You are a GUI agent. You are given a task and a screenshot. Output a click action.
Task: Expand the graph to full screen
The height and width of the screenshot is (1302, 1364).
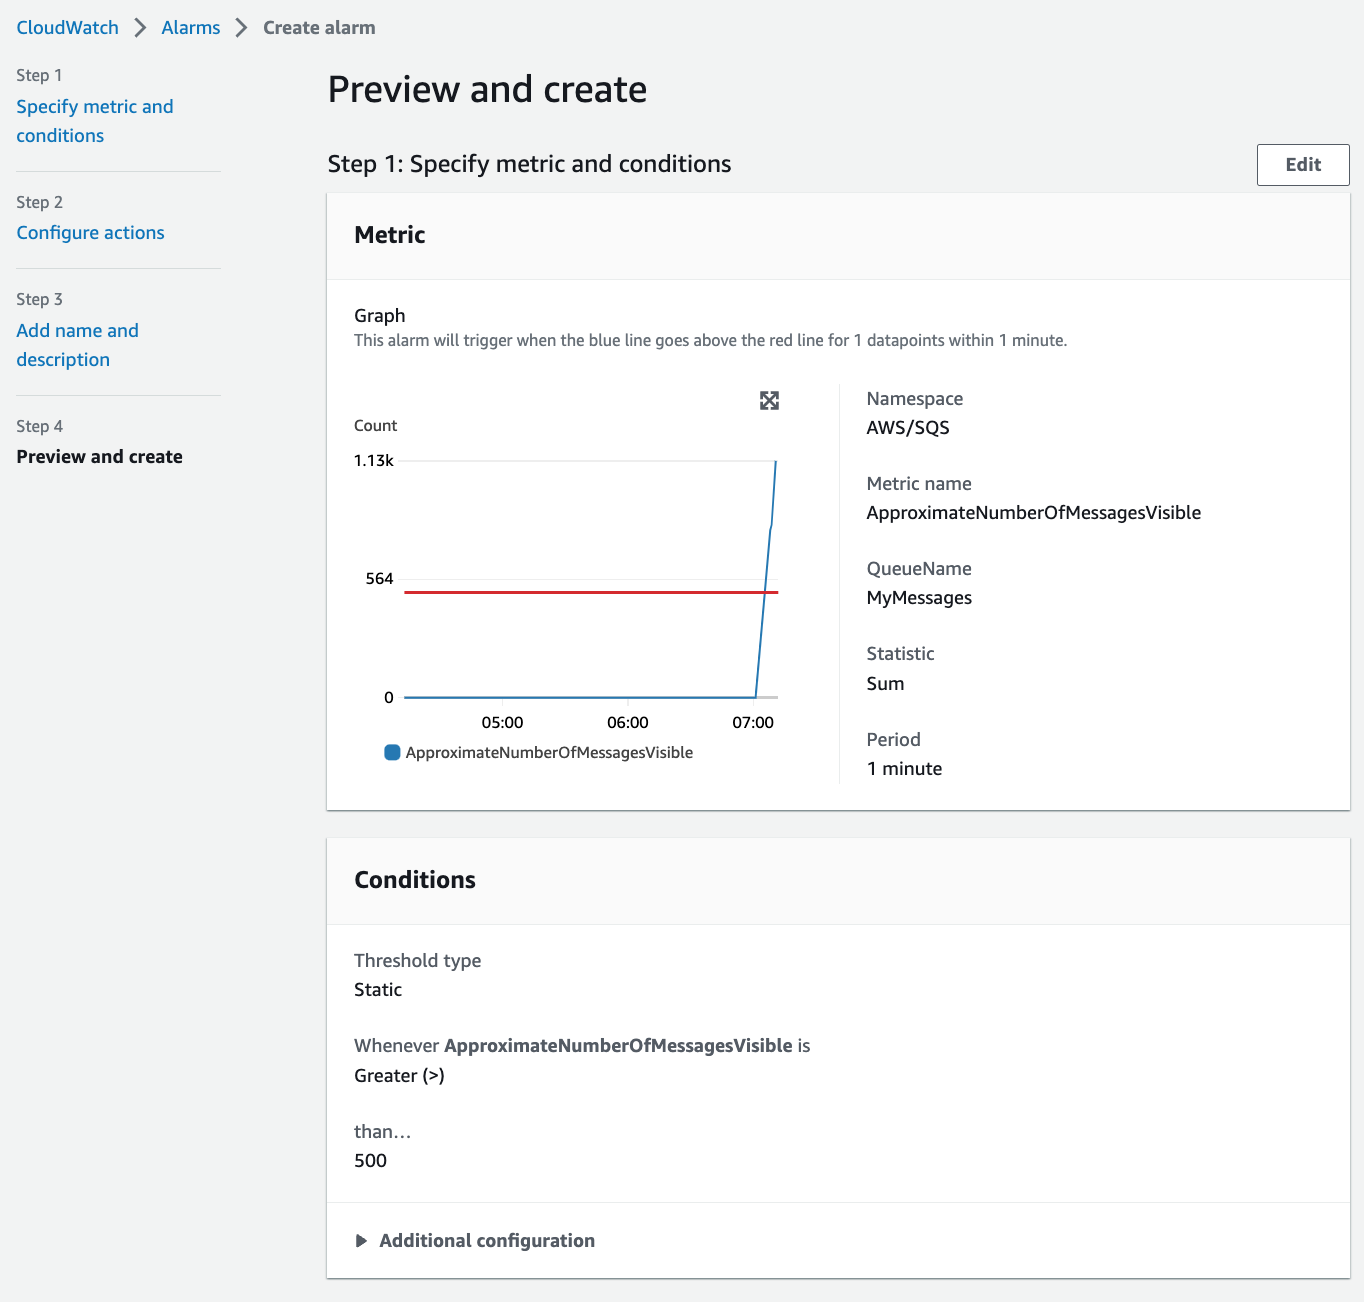[x=769, y=401]
